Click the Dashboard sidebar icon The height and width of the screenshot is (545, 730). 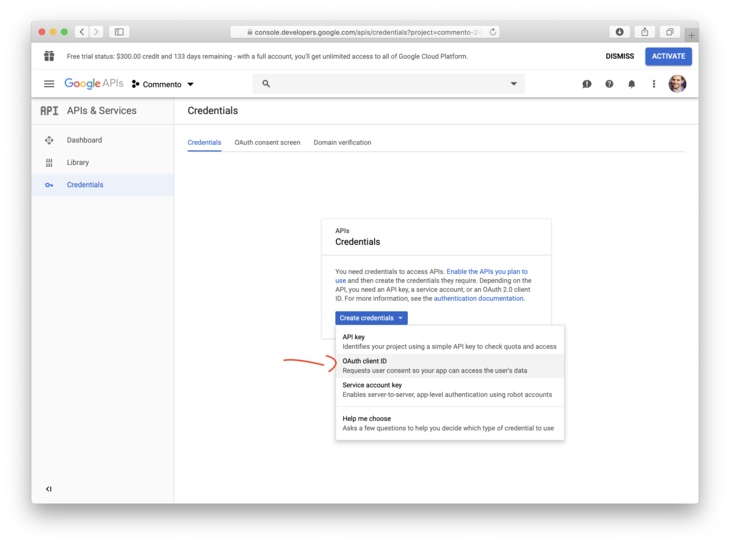pyautogui.click(x=49, y=140)
